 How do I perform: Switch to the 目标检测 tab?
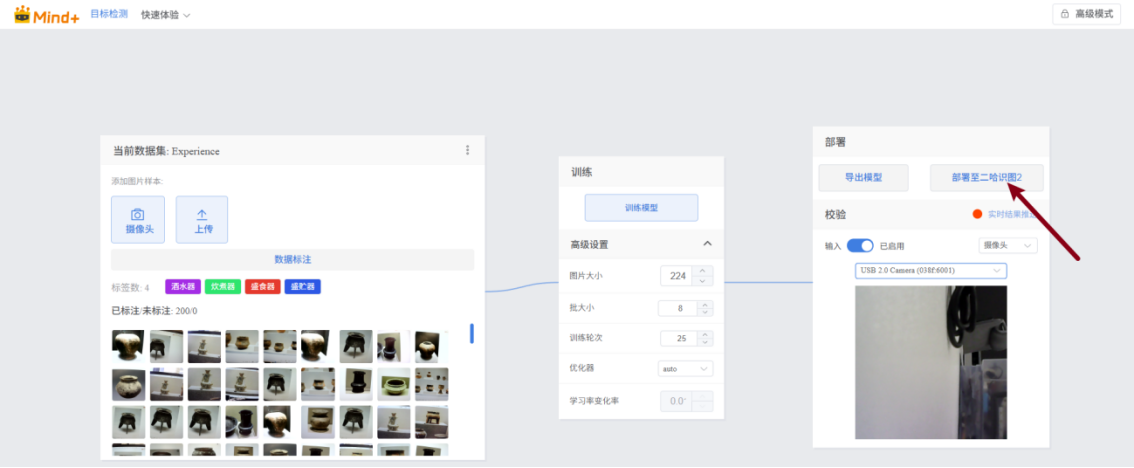(109, 14)
